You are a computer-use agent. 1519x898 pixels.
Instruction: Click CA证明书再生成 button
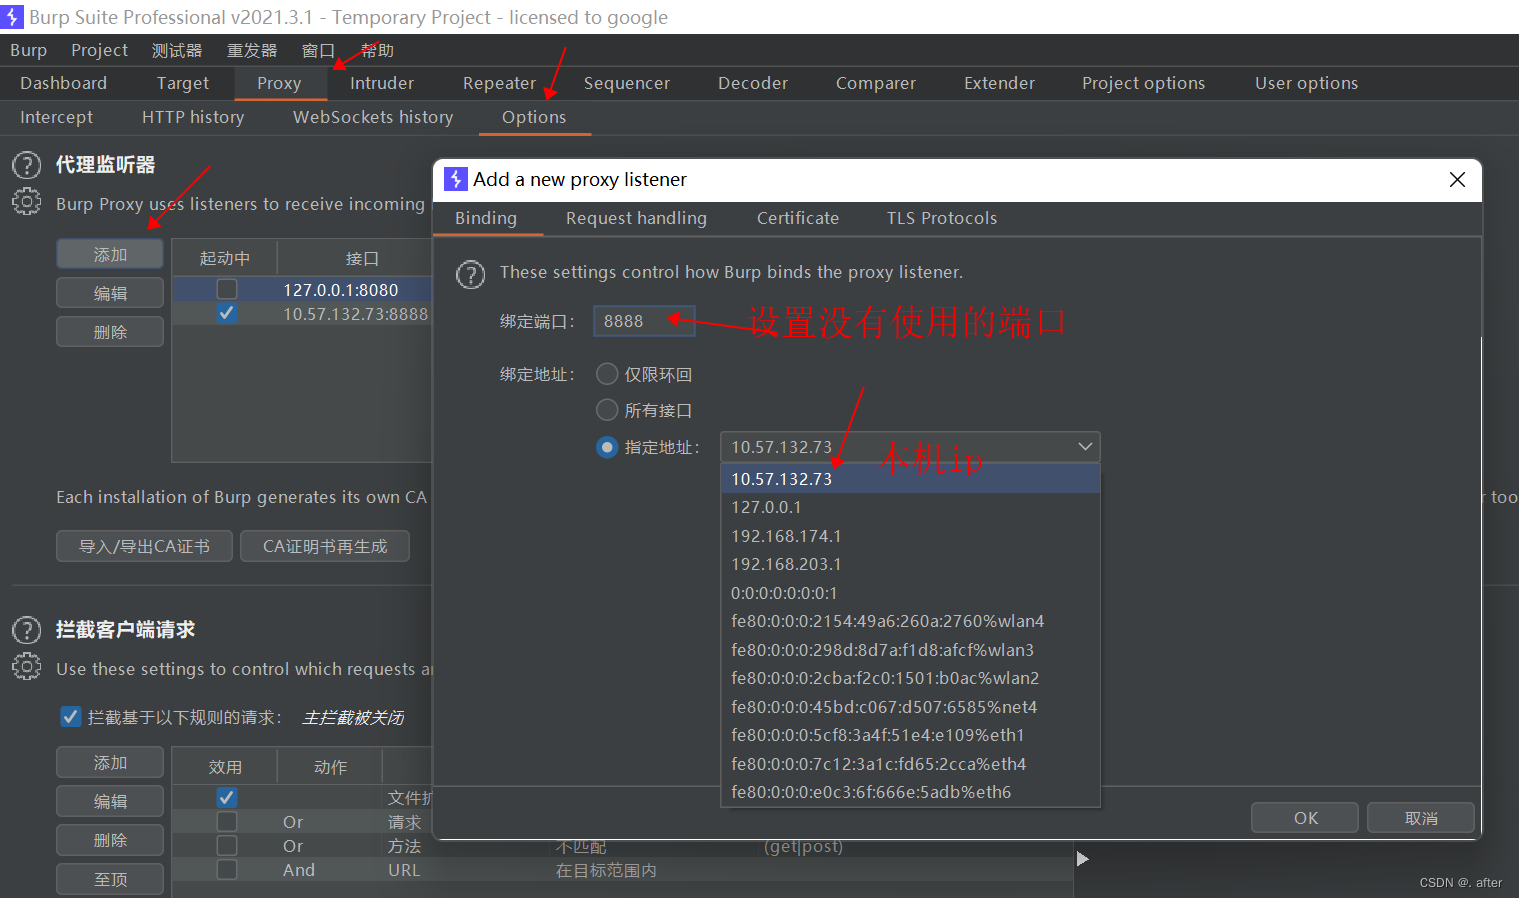coord(325,546)
